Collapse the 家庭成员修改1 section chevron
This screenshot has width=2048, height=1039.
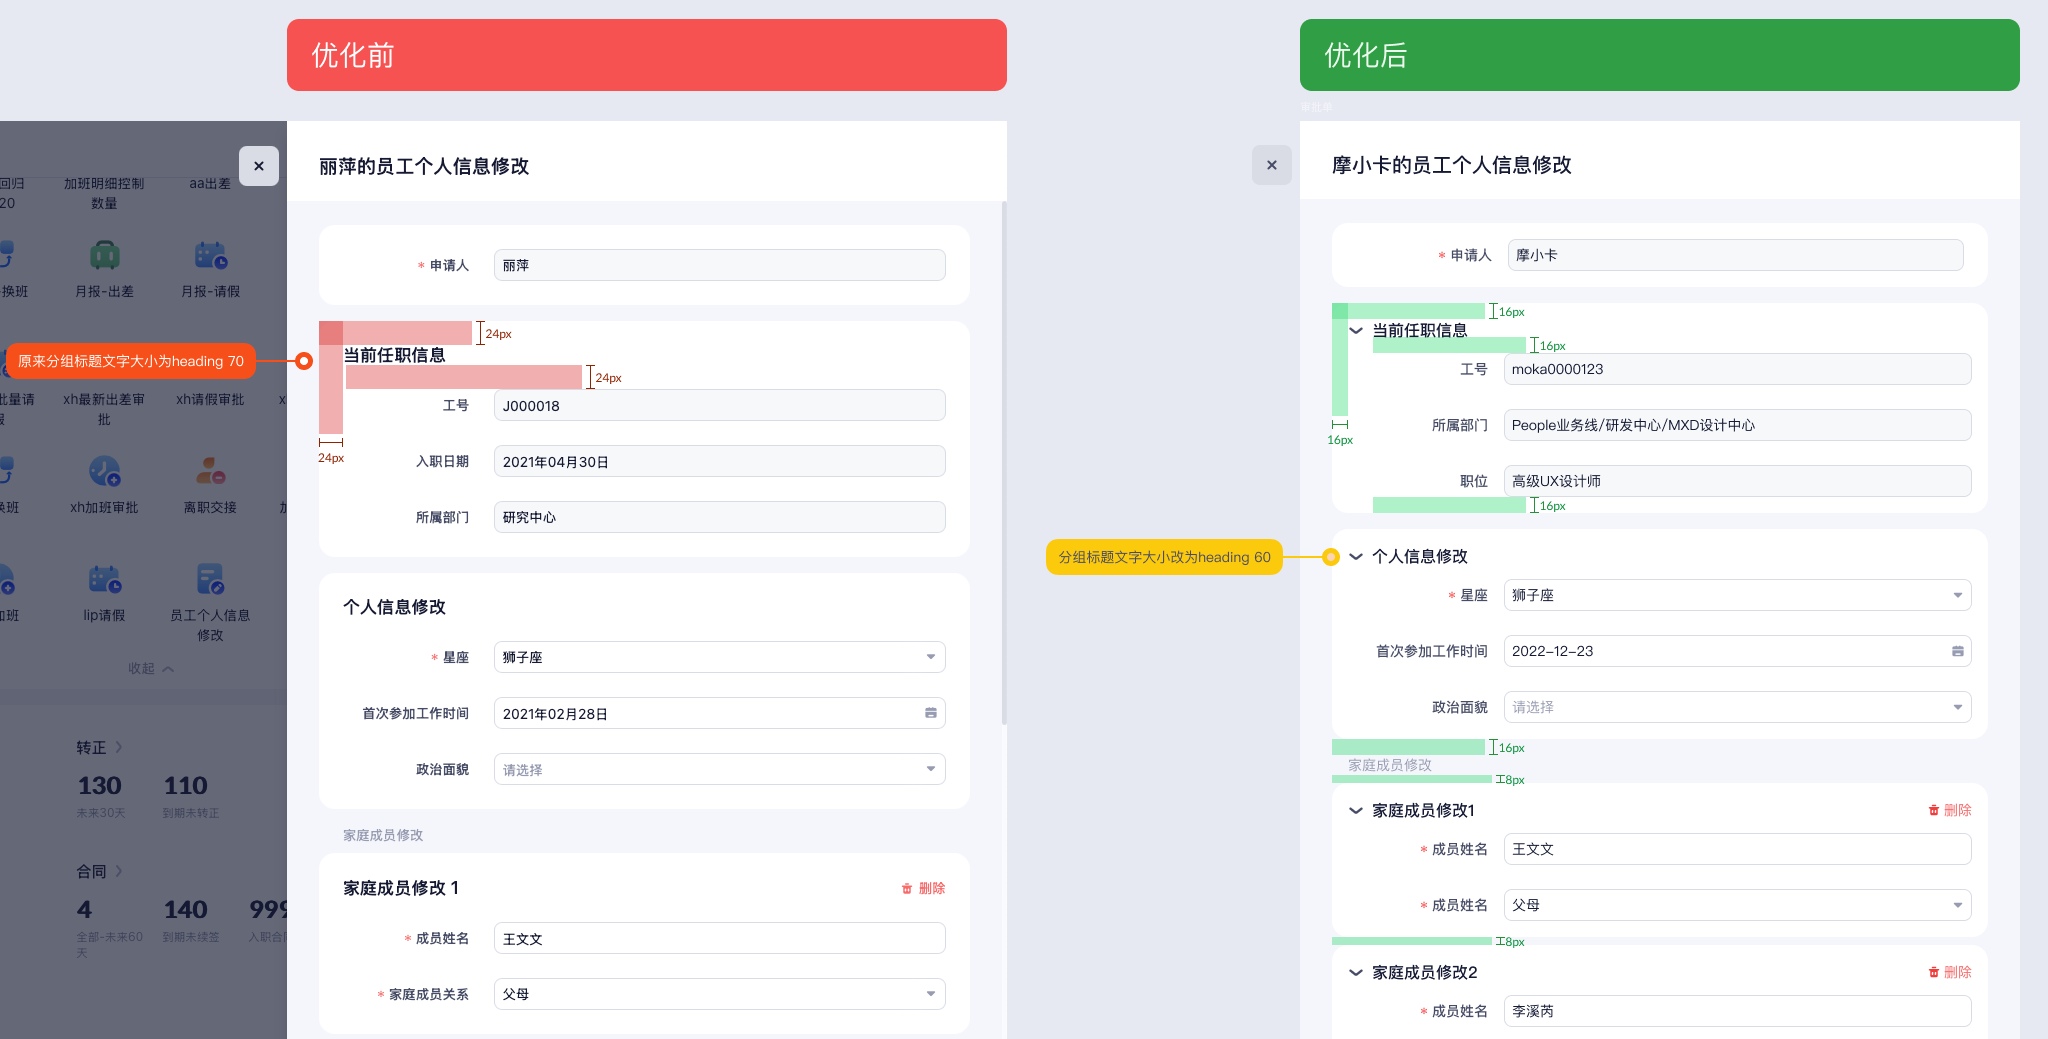click(x=1356, y=810)
